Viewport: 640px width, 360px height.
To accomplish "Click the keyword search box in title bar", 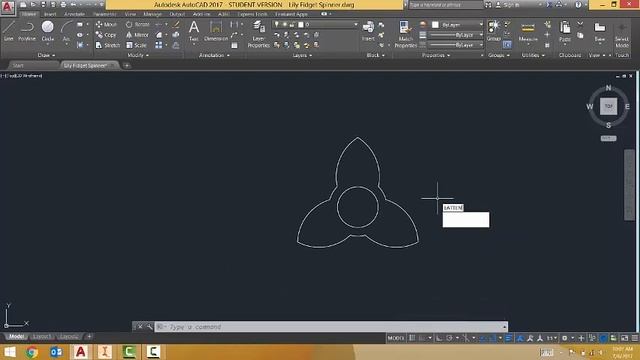I will click(446, 5).
